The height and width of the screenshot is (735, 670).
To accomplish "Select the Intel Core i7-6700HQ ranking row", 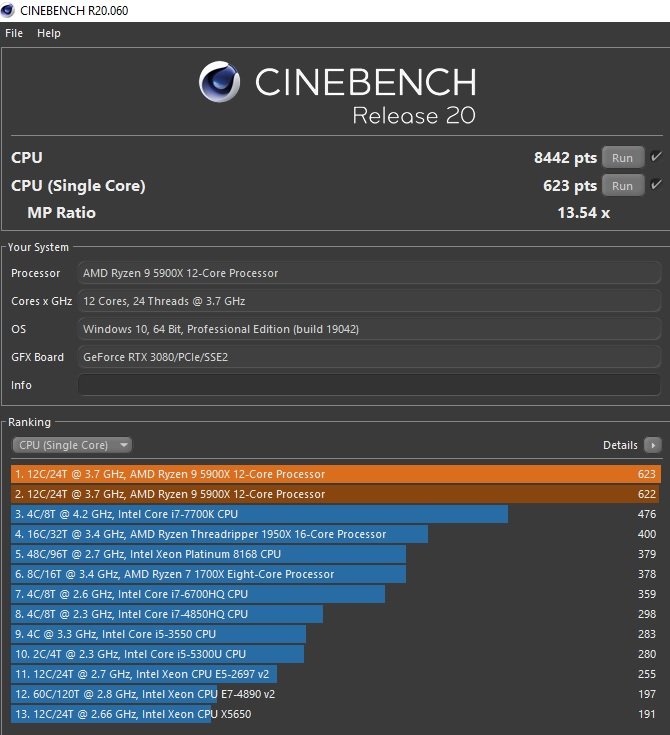I will point(336,594).
